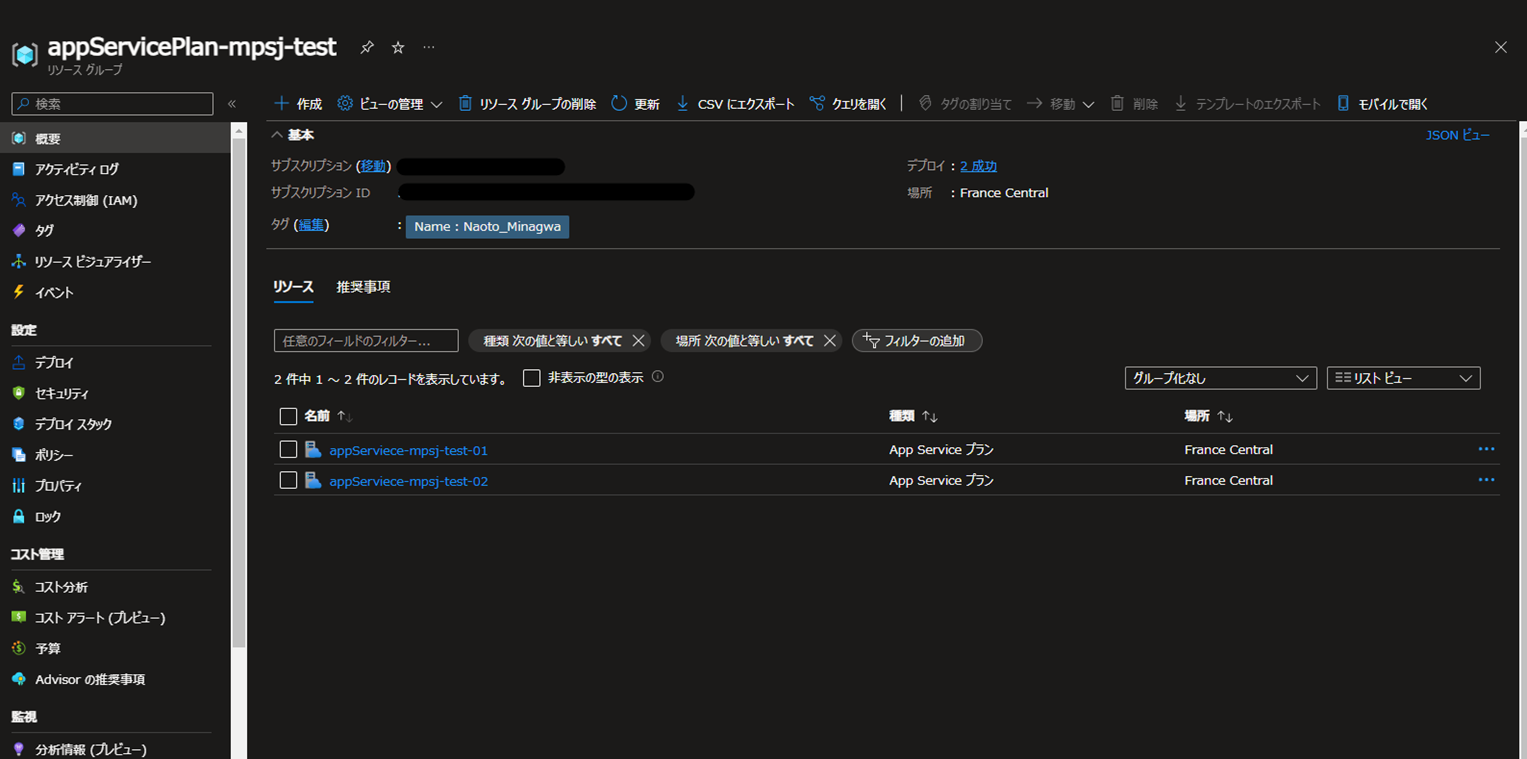The image size is (1527, 759).
Task: Click the ロック padlock icon
Action: tap(18, 517)
